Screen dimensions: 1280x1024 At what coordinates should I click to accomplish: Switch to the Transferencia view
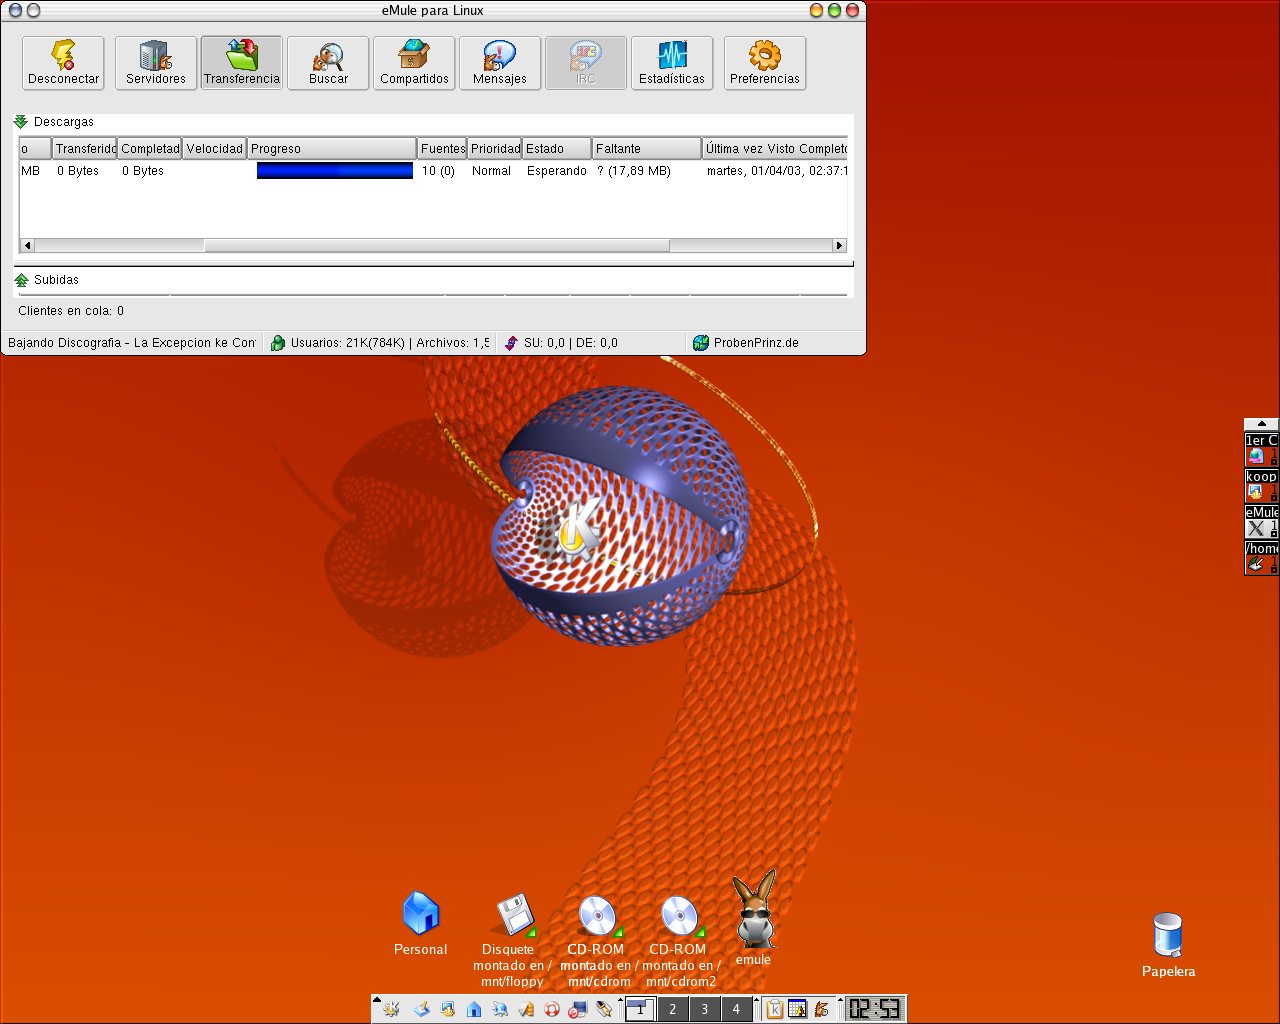click(x=242, y=63)
